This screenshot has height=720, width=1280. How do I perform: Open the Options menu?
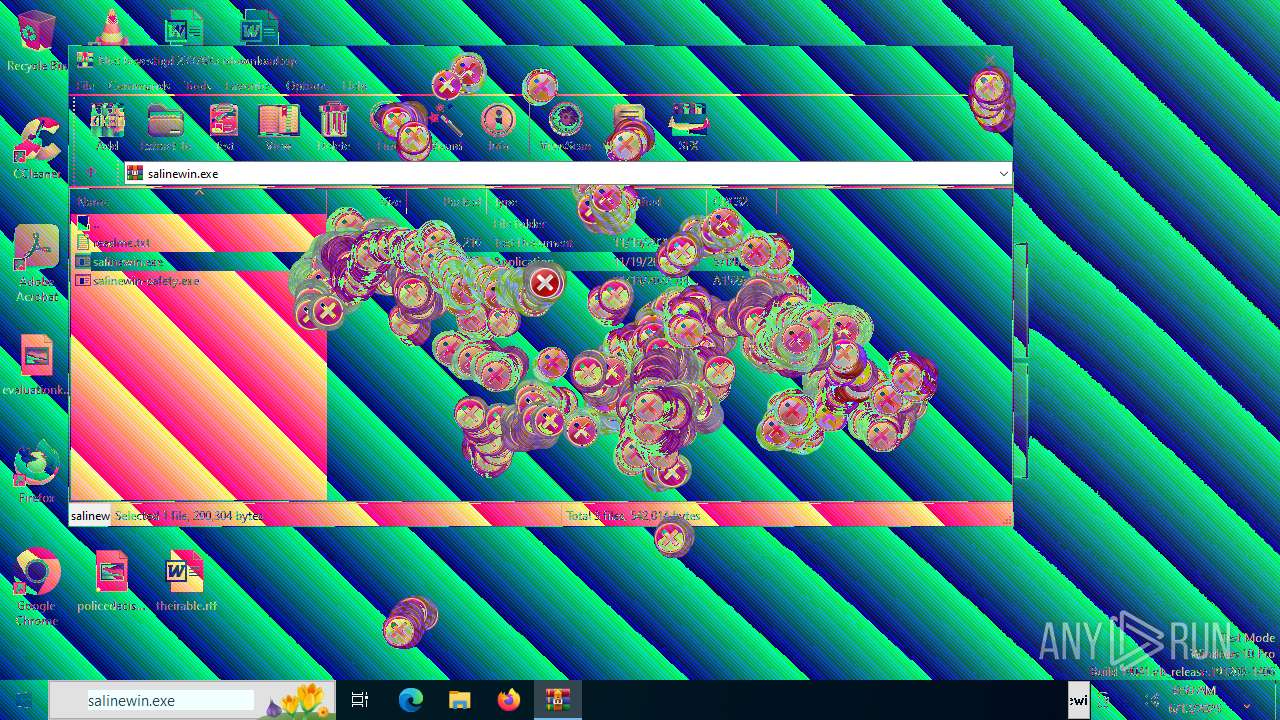[305, 86]
